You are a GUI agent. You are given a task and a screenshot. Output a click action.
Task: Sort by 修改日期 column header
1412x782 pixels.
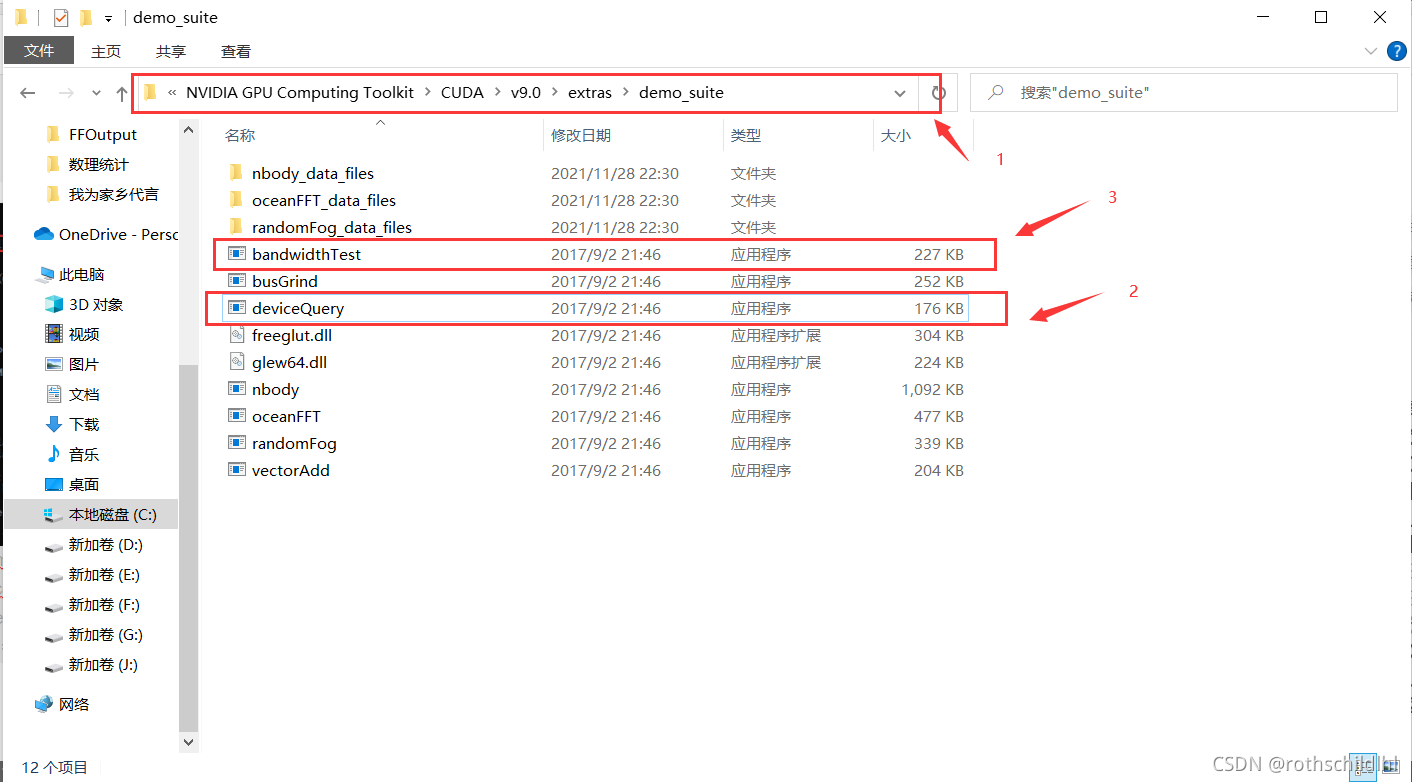(x=581, y=135)
